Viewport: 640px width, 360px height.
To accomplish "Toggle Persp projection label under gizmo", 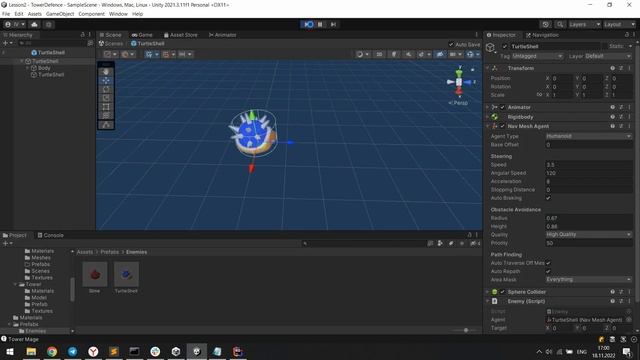I will [x=458, y=103].
